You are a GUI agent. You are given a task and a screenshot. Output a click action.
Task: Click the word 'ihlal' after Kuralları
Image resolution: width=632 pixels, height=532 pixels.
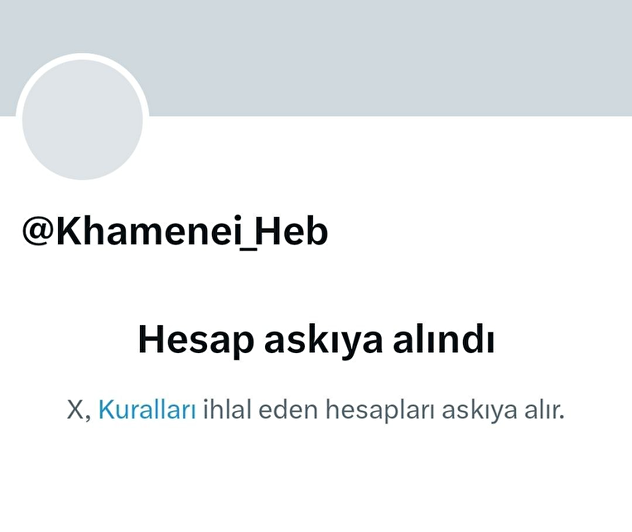point(227,409)
